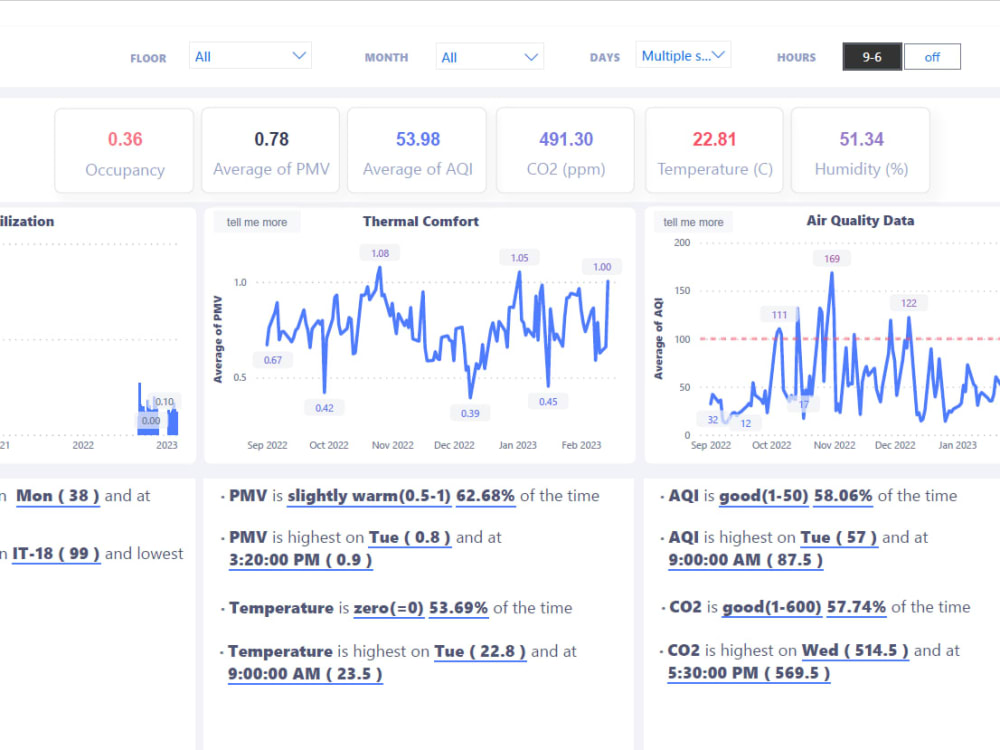Click the IT-18 ( 99 ) link

[x=56, y=553]
